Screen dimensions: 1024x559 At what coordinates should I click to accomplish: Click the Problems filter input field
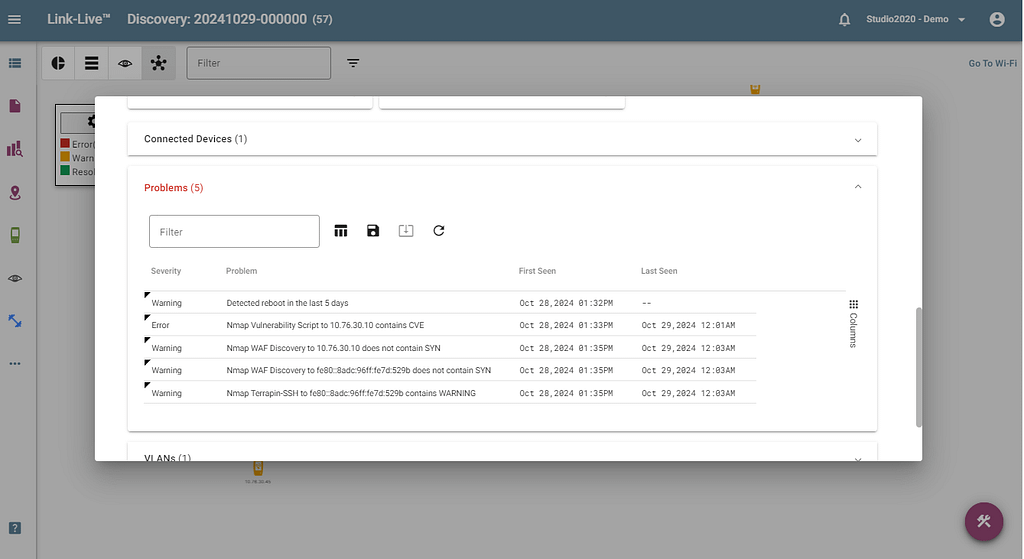point(234,232)
